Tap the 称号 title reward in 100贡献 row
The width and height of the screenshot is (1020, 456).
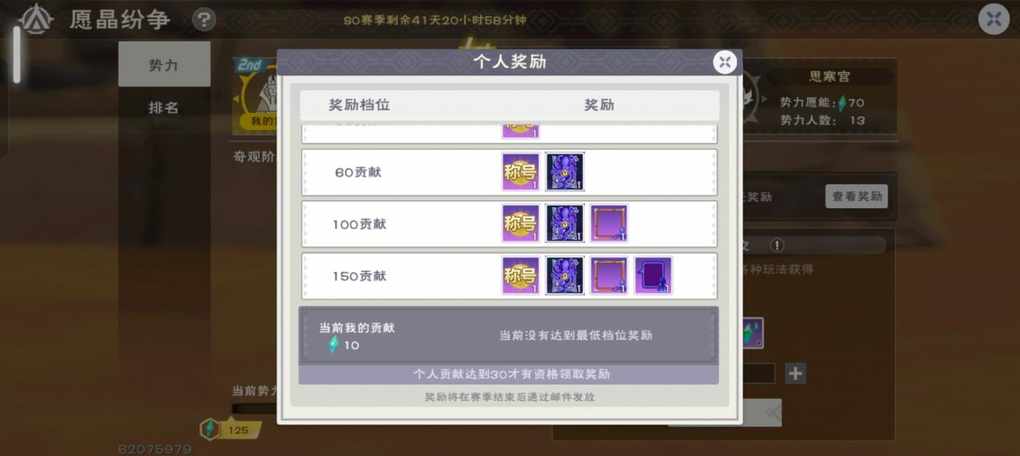point(520,224)
